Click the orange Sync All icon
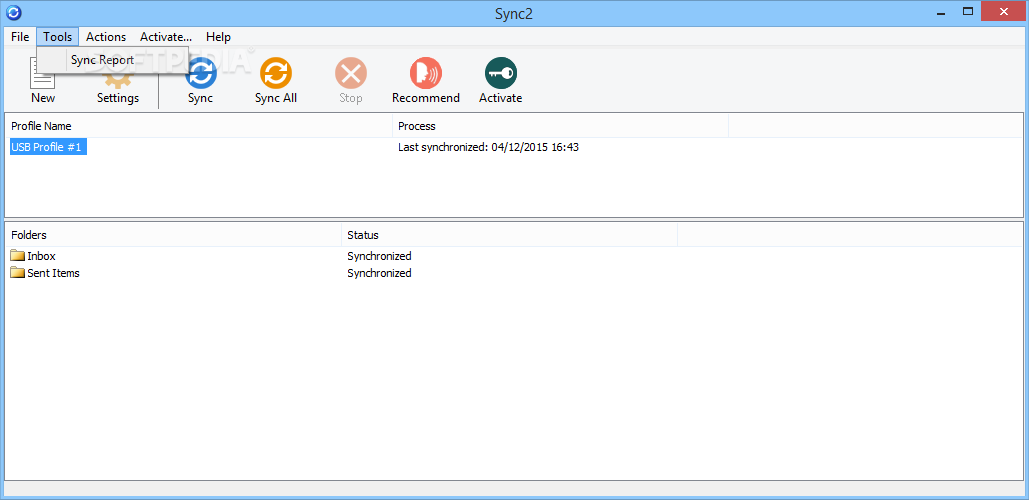The image size is (1029, 500). tap(276, 73)
